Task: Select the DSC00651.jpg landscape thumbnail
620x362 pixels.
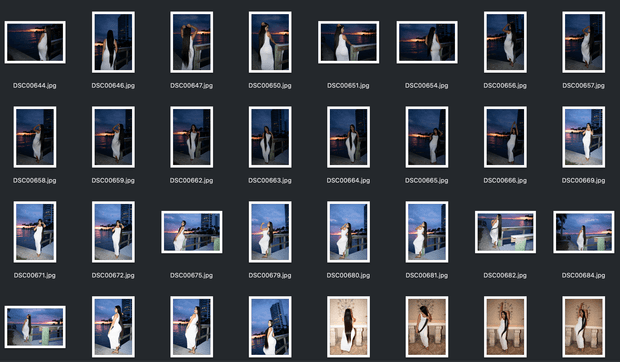Action: [348, 42]
